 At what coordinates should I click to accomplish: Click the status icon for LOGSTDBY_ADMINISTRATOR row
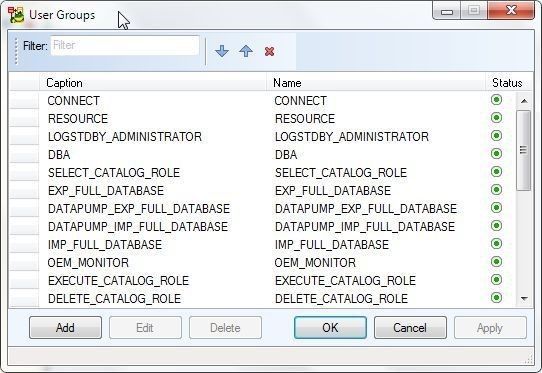pyautogui.click(x=496, y=136)
